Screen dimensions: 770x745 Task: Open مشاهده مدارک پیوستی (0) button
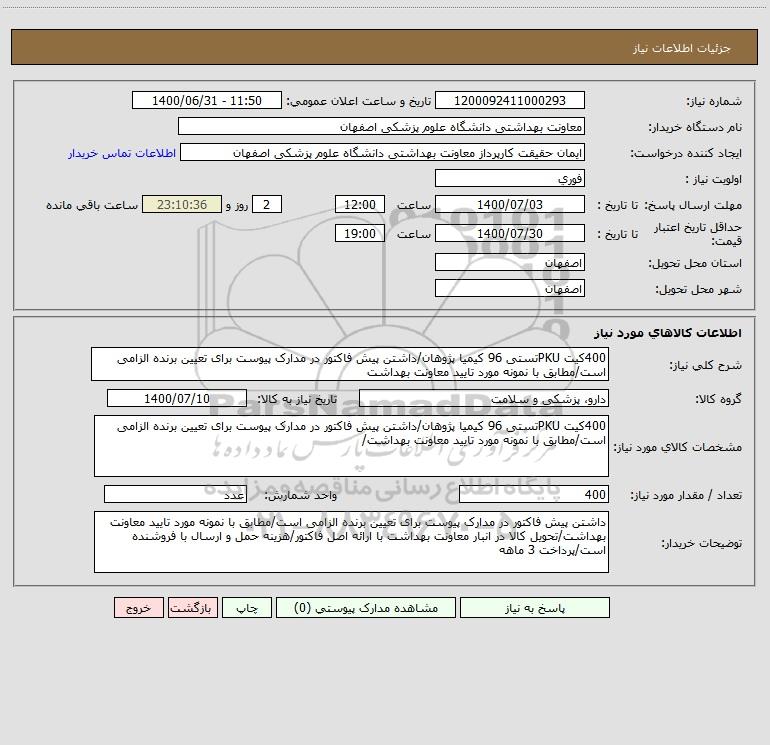366,608
